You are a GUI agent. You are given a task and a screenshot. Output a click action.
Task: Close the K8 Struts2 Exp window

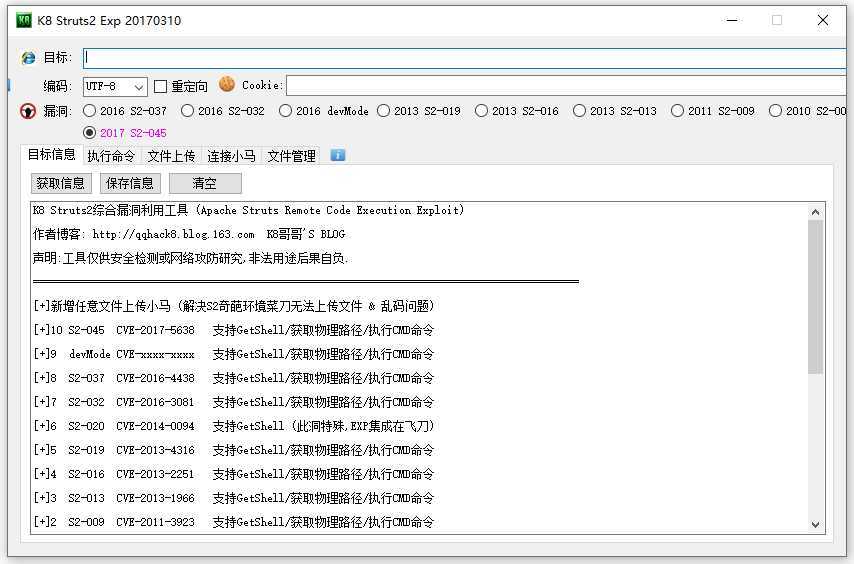coord(823,21)
